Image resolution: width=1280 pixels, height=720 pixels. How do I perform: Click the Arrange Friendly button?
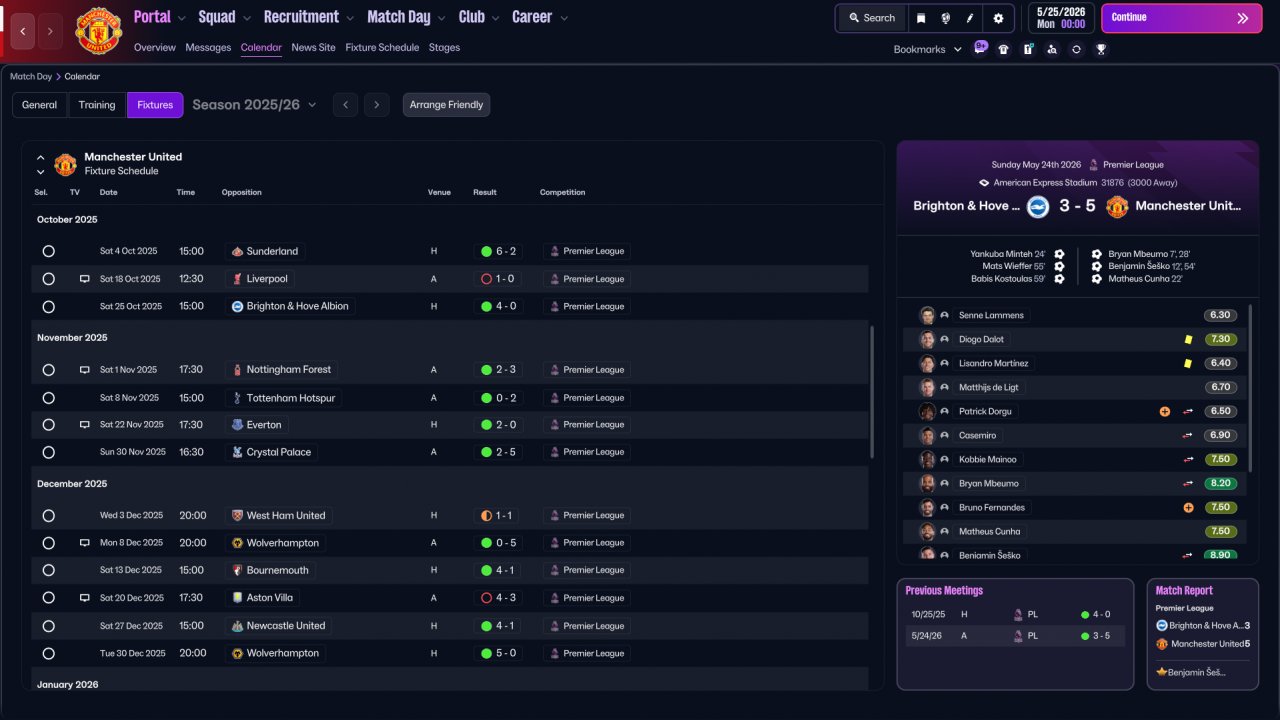[x=446, y=105]
